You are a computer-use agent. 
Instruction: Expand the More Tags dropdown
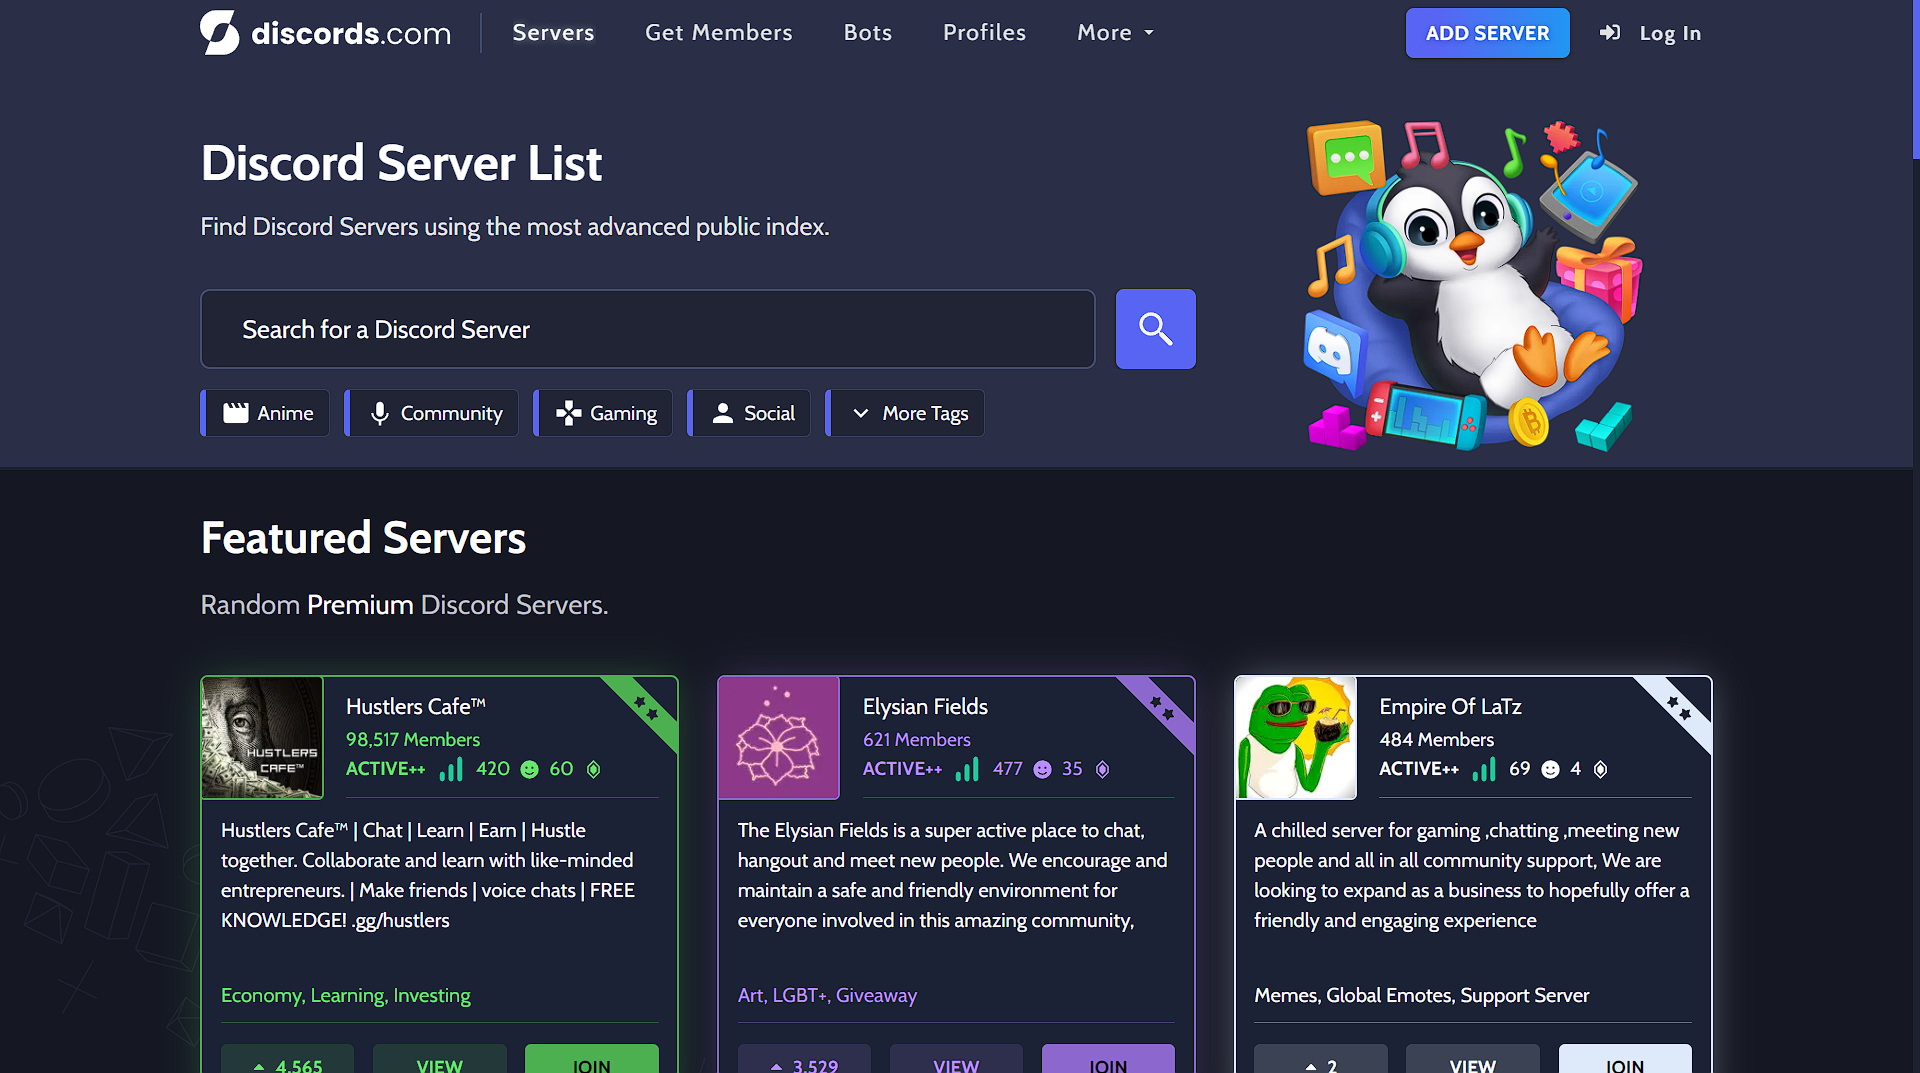906,413
